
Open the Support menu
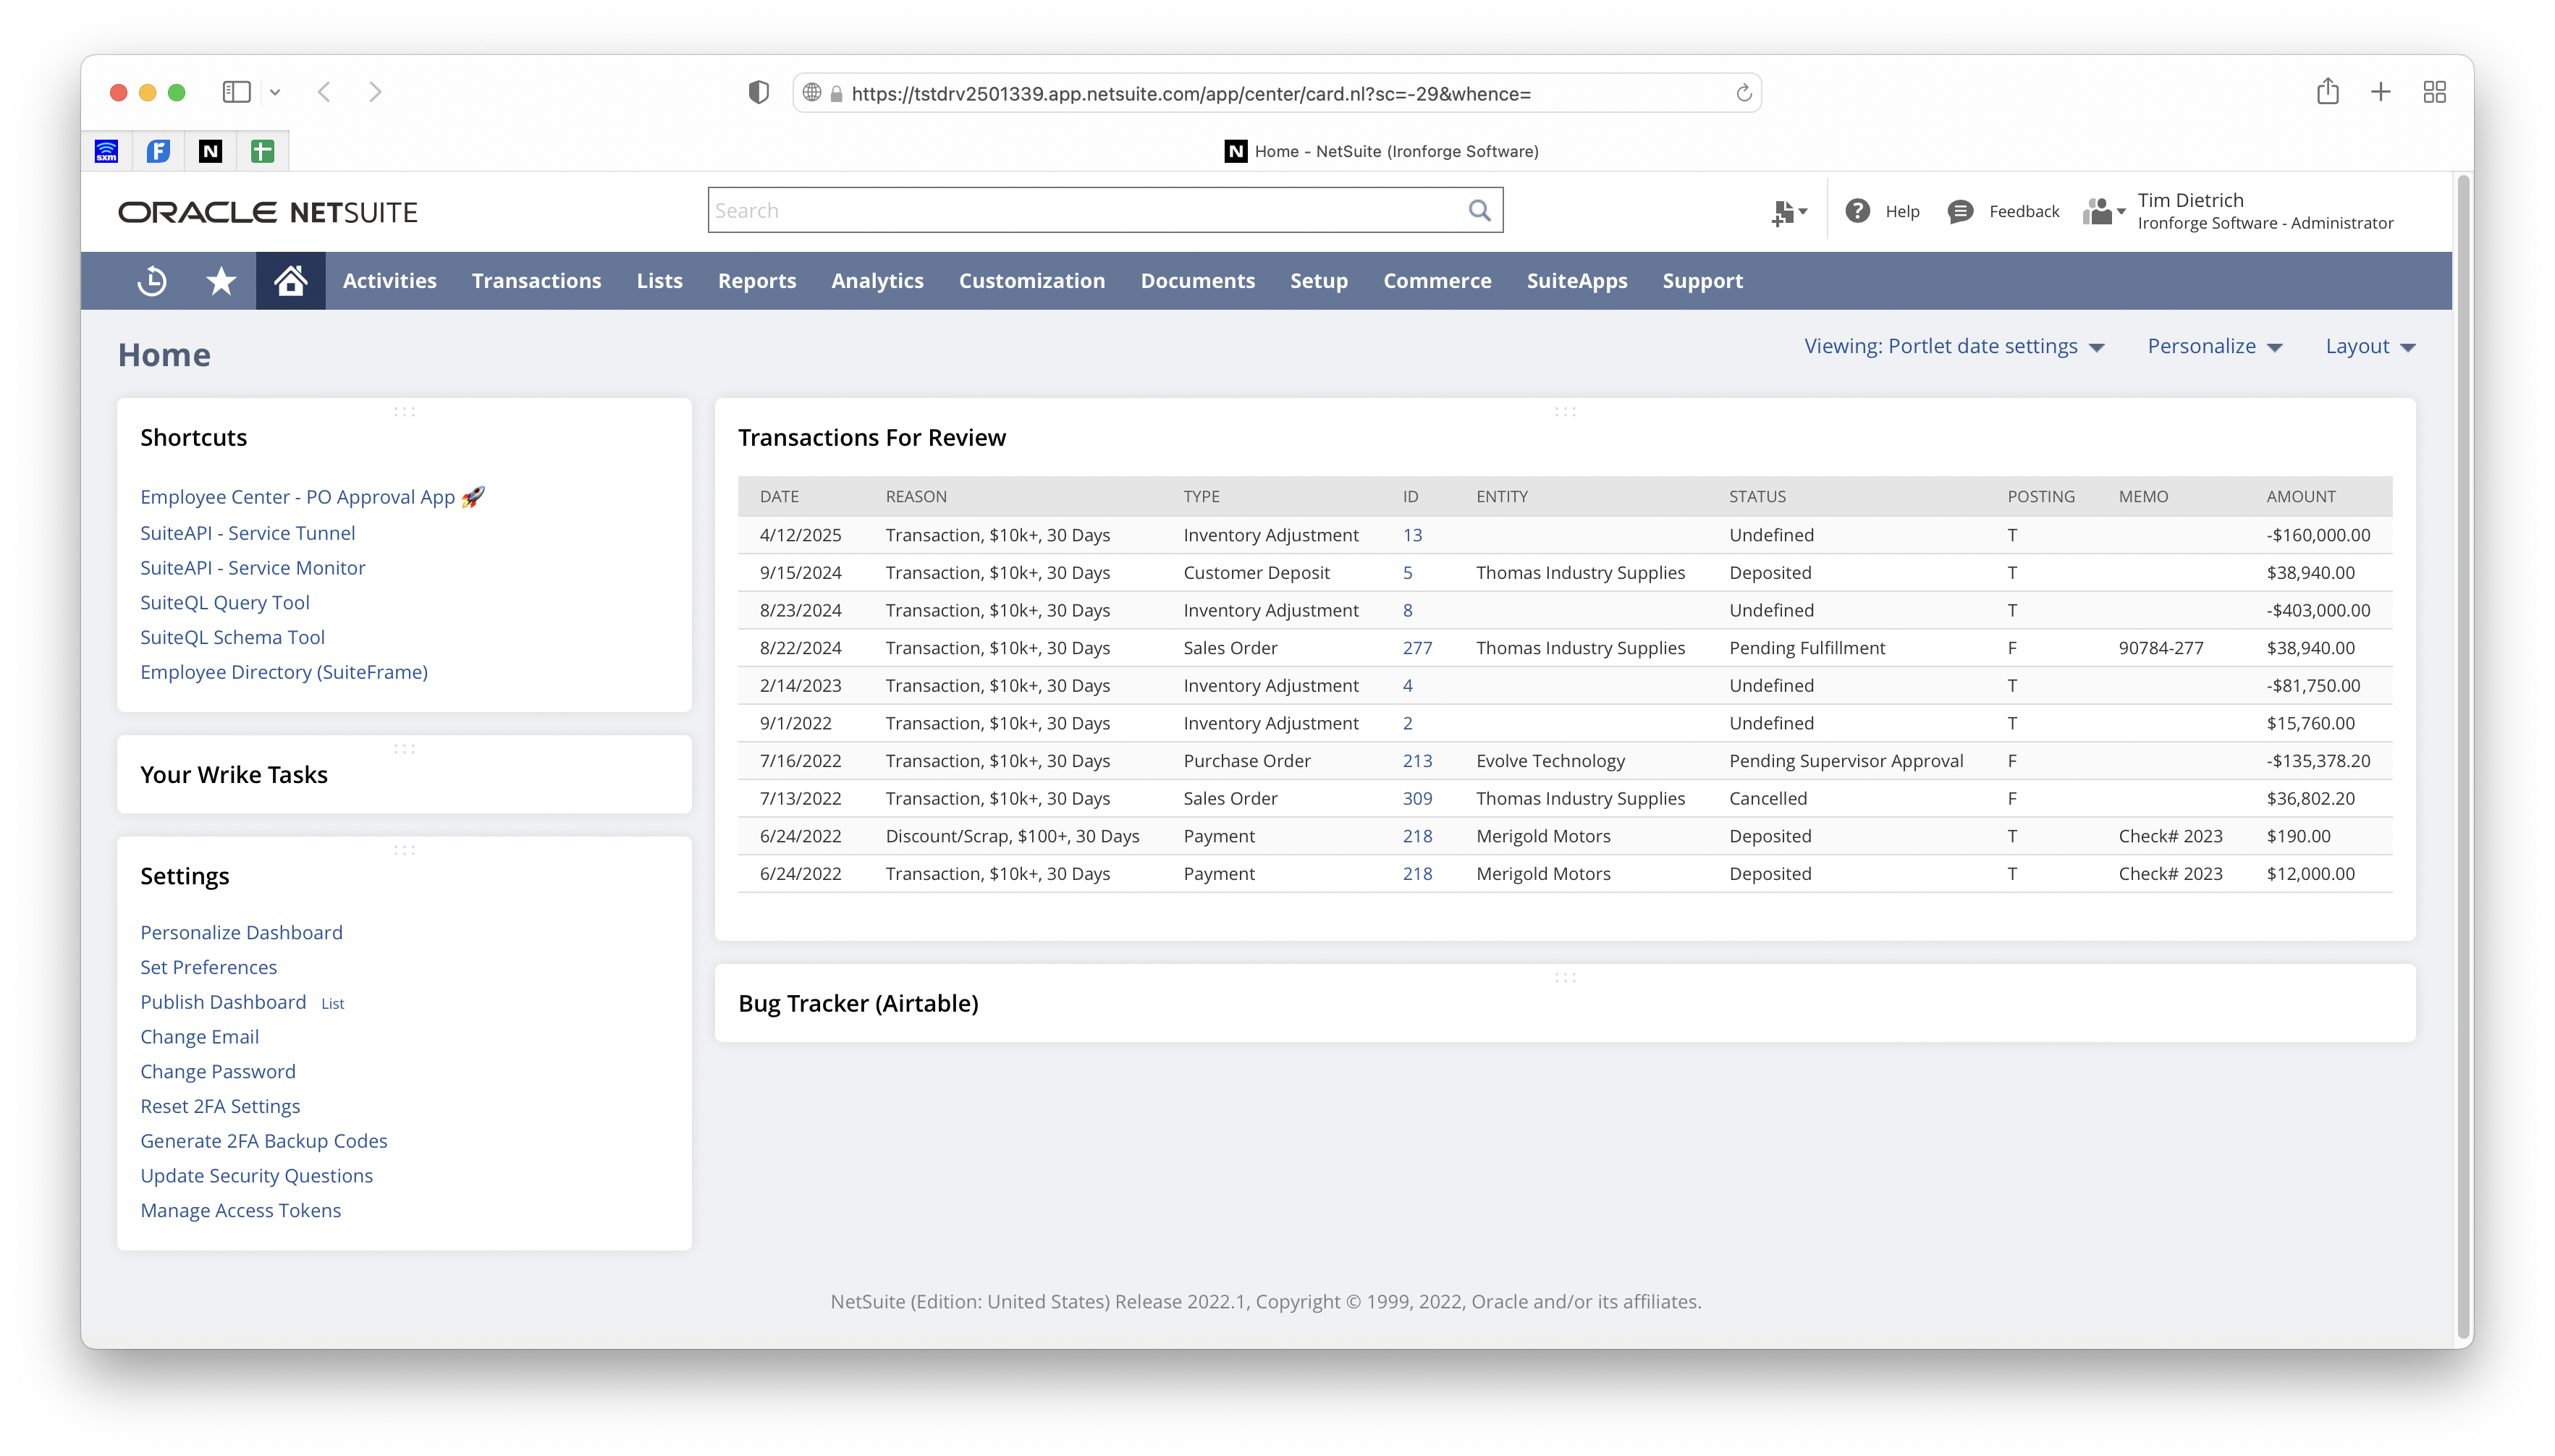[1702, 281]
